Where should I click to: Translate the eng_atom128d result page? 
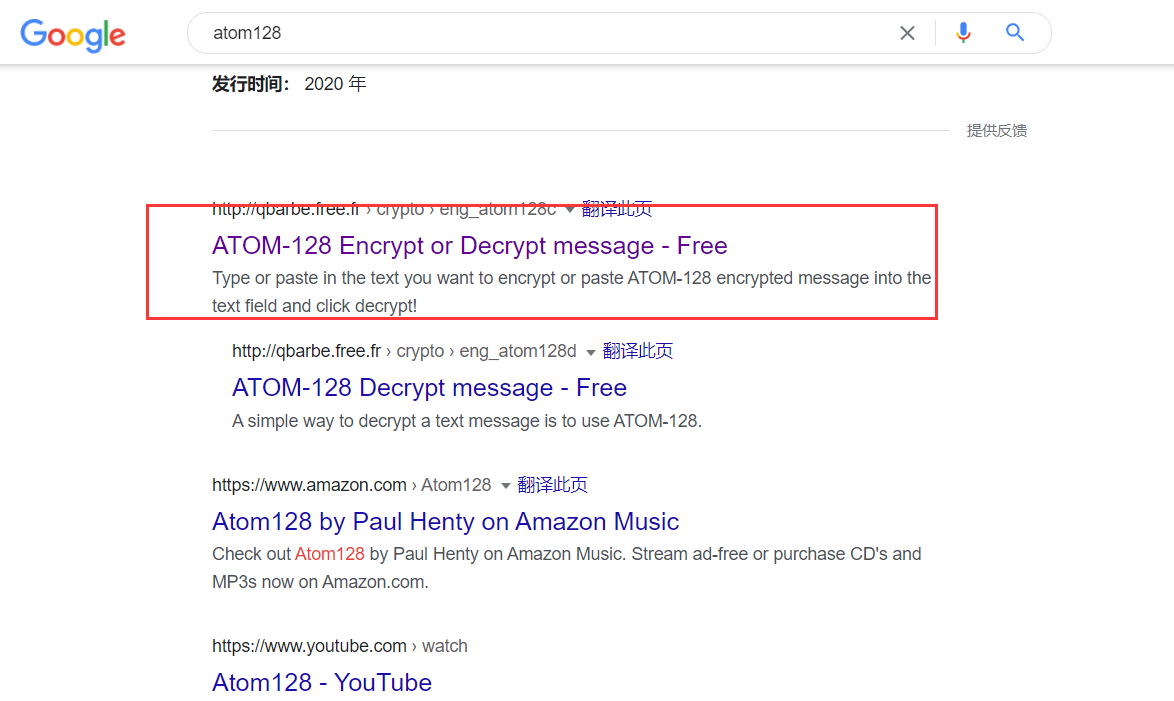click(x=638, y=350)
